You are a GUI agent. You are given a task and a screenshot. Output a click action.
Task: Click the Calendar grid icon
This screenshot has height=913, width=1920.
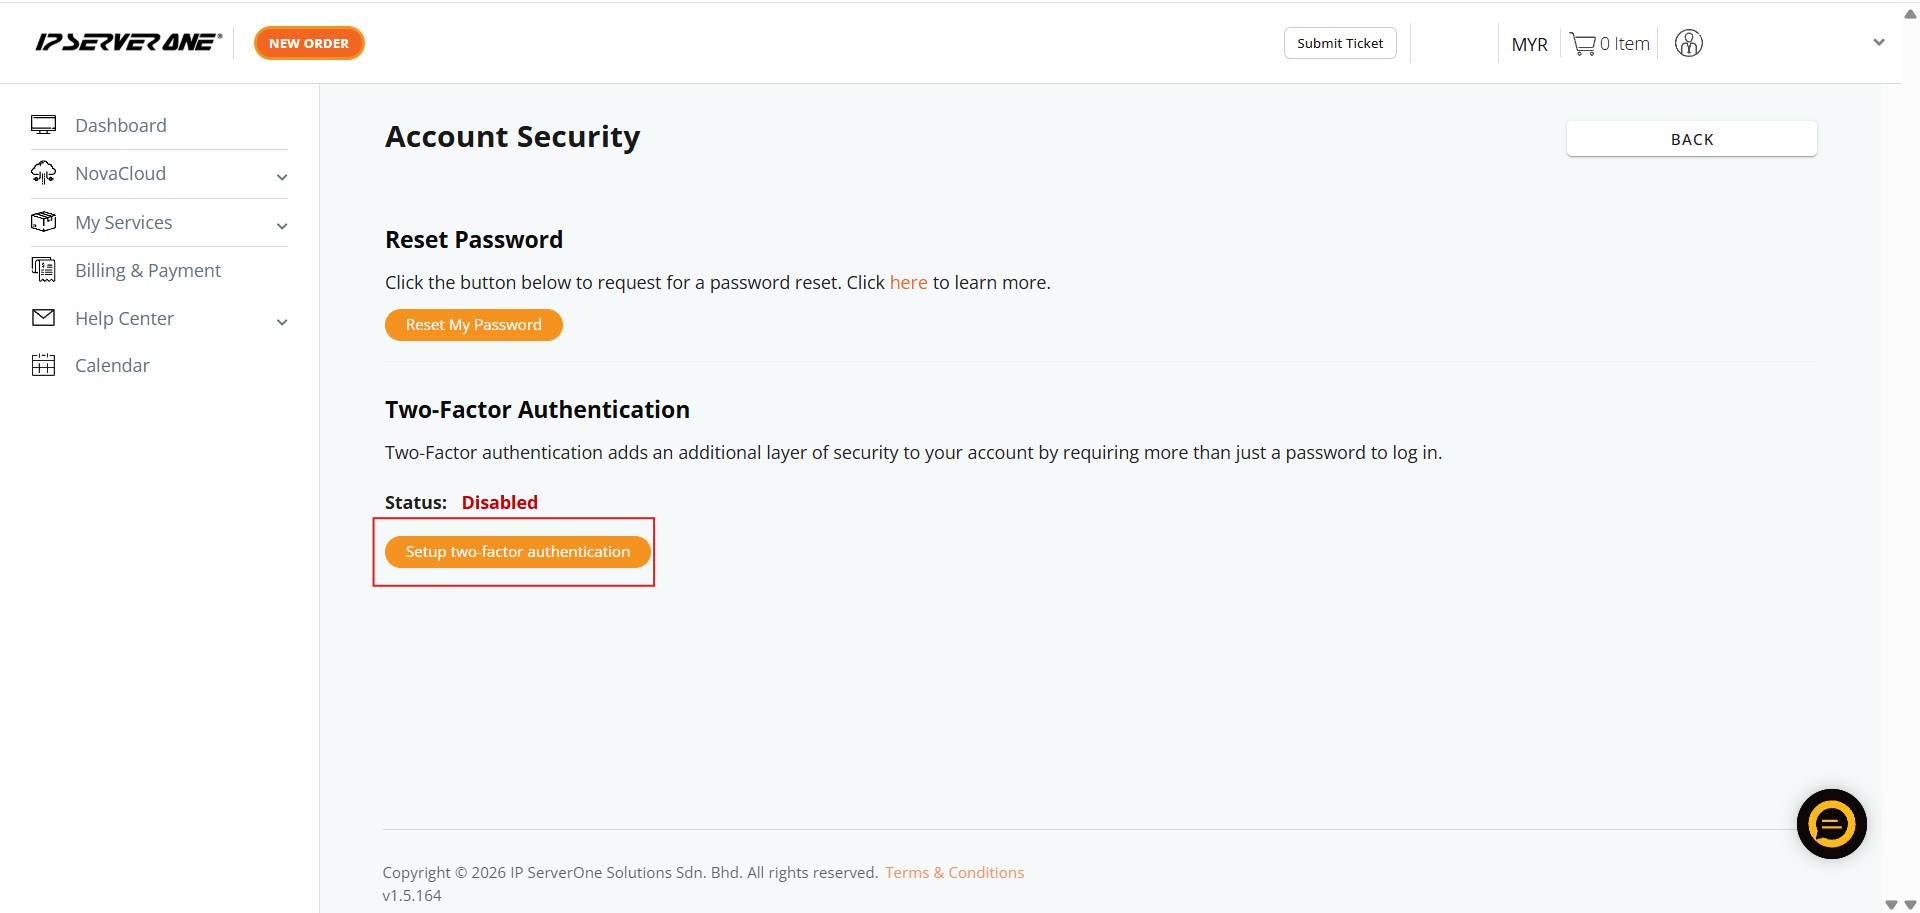43,365
